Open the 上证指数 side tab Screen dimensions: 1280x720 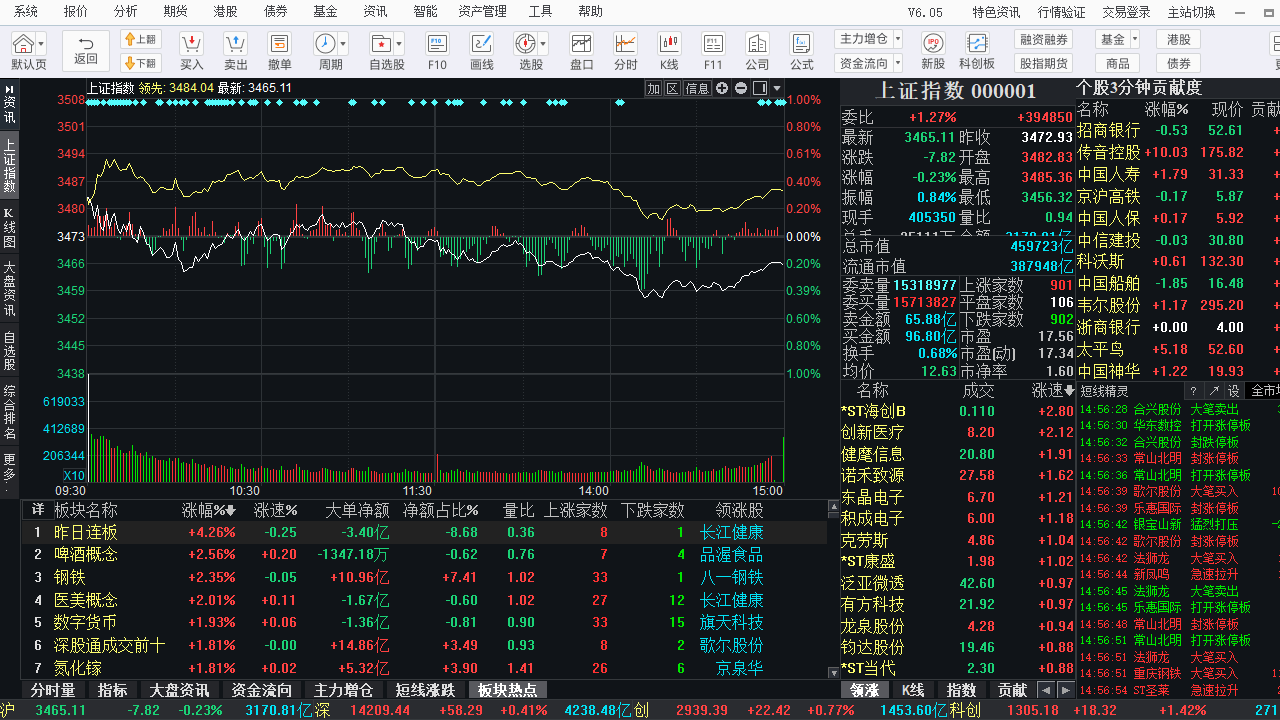coord(9,166)
